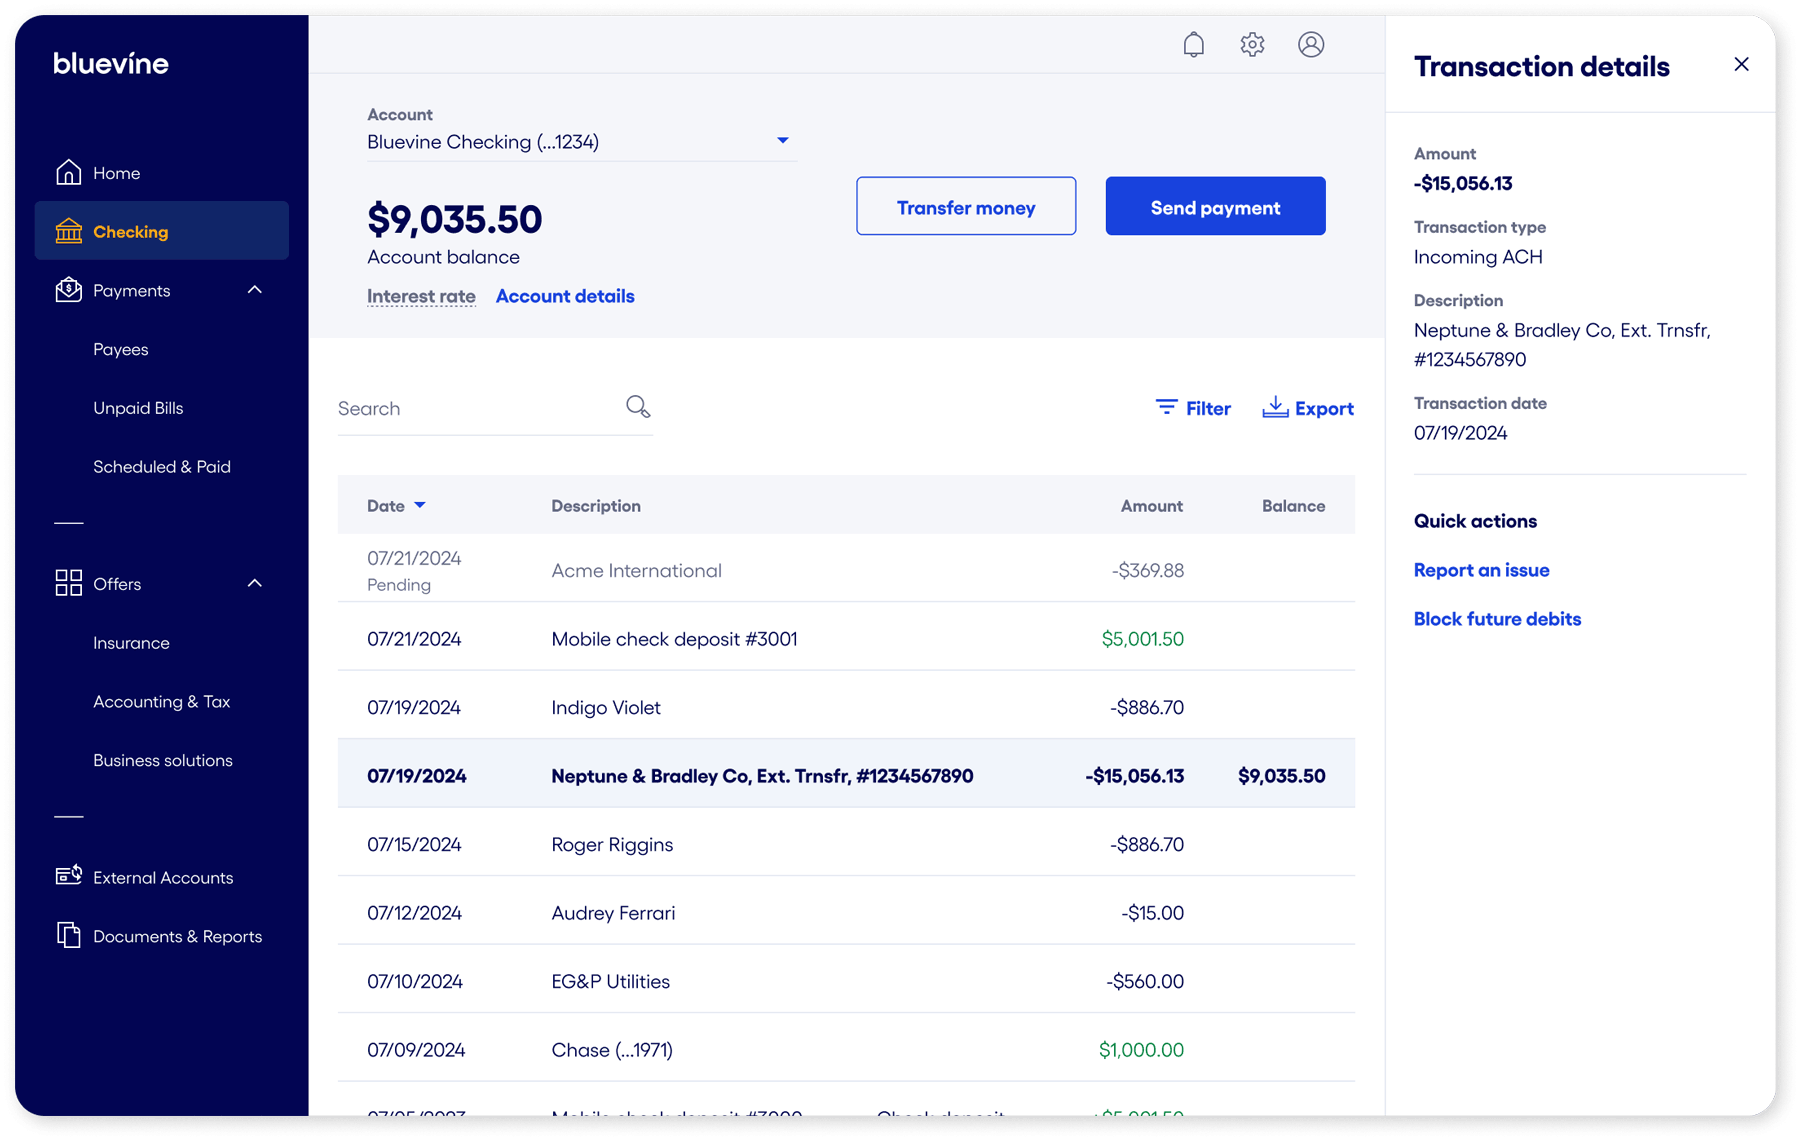Go to Home in the sidebar
This screenshot has height=1140, width=1800.
[x=116, y=173]
